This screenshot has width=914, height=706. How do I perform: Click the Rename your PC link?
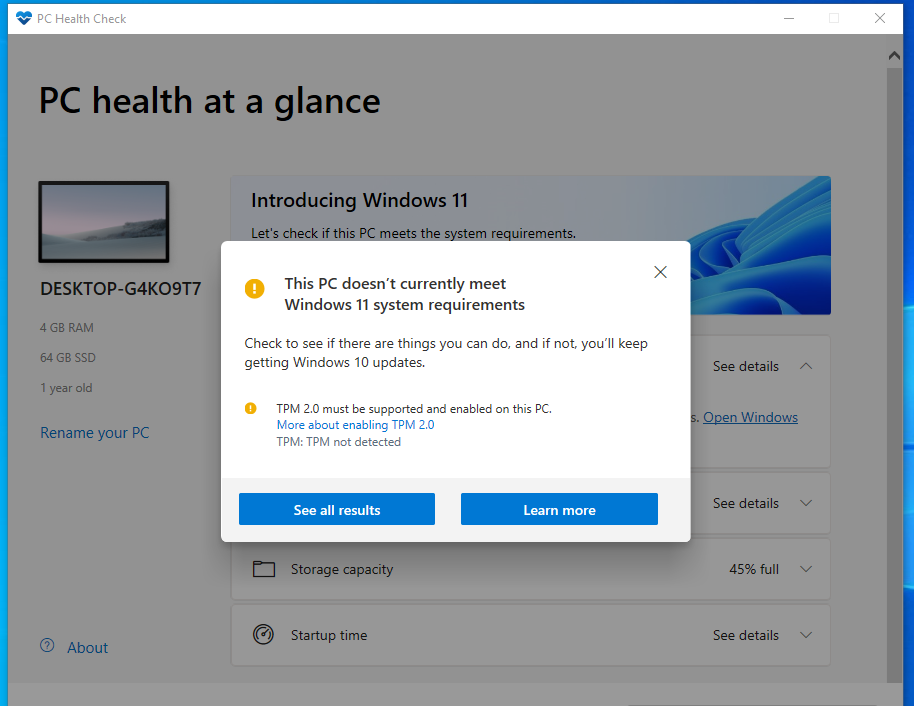[94, 433]
